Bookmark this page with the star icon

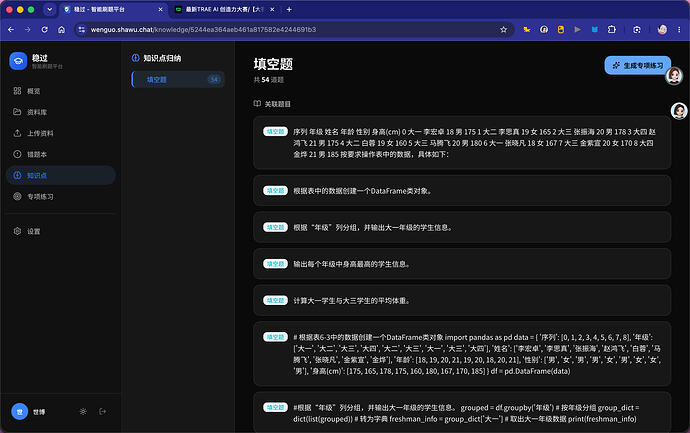(x=503, y=29)
